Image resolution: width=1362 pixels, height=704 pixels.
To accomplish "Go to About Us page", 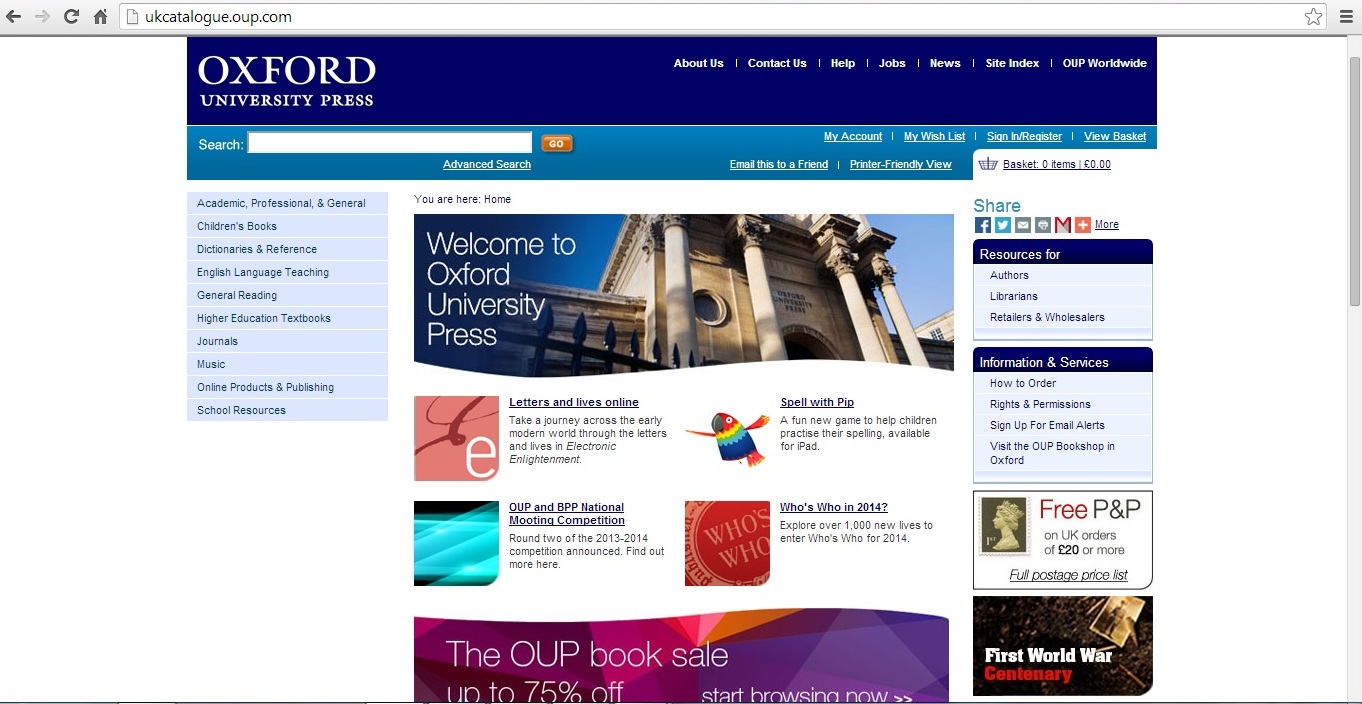I will [698, 63].
